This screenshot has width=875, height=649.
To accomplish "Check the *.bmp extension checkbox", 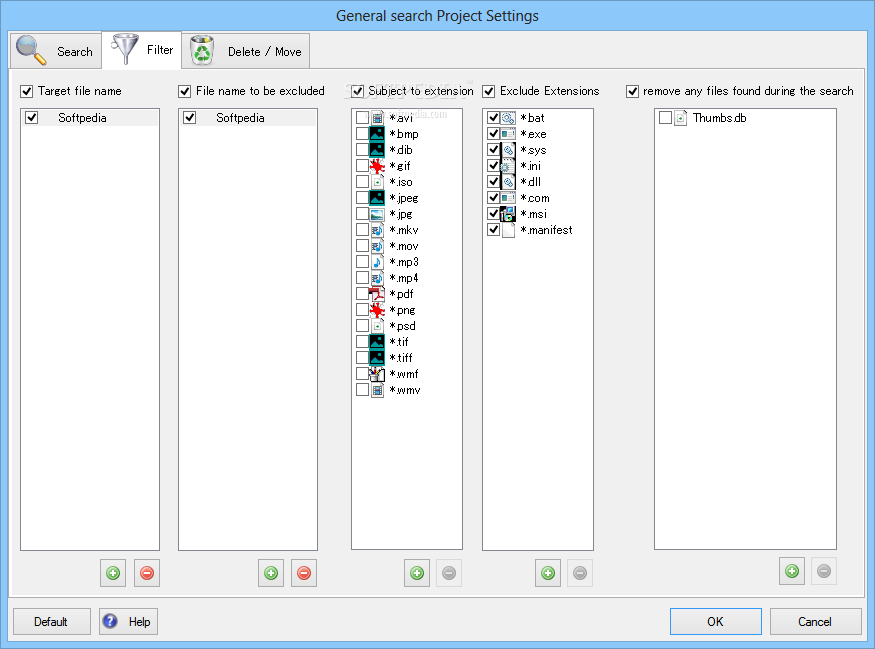I will click(362, 134).
